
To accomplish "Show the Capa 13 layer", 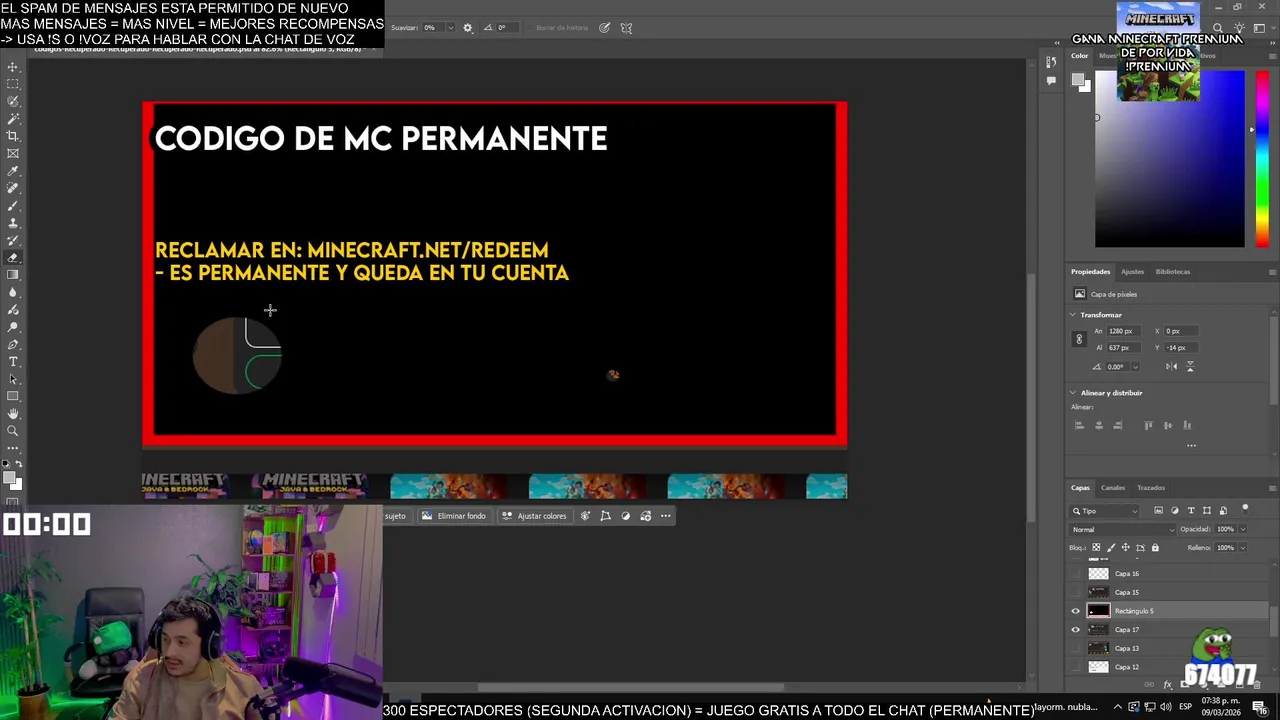I will [x=1076, y=648].
